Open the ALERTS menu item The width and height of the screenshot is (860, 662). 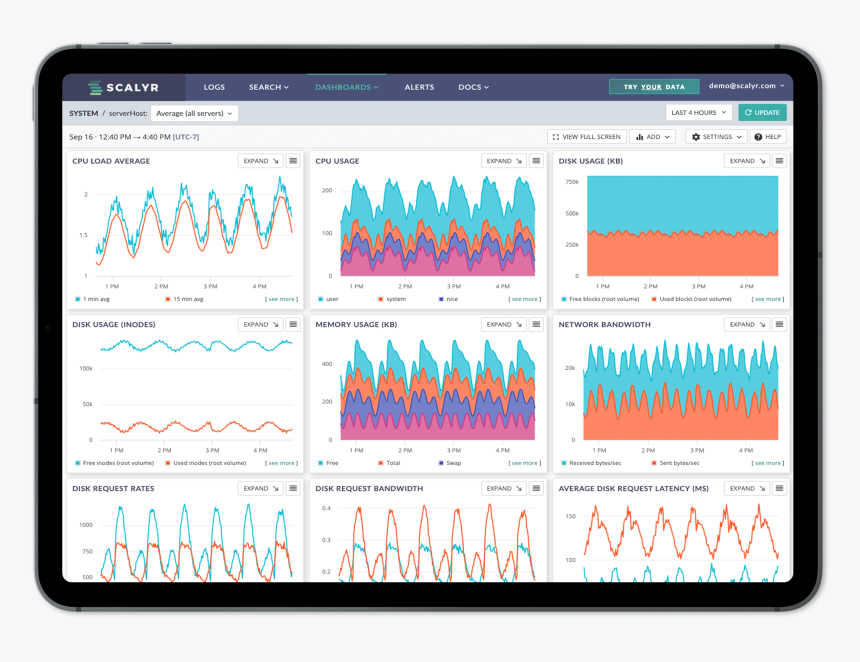point(419,87)
